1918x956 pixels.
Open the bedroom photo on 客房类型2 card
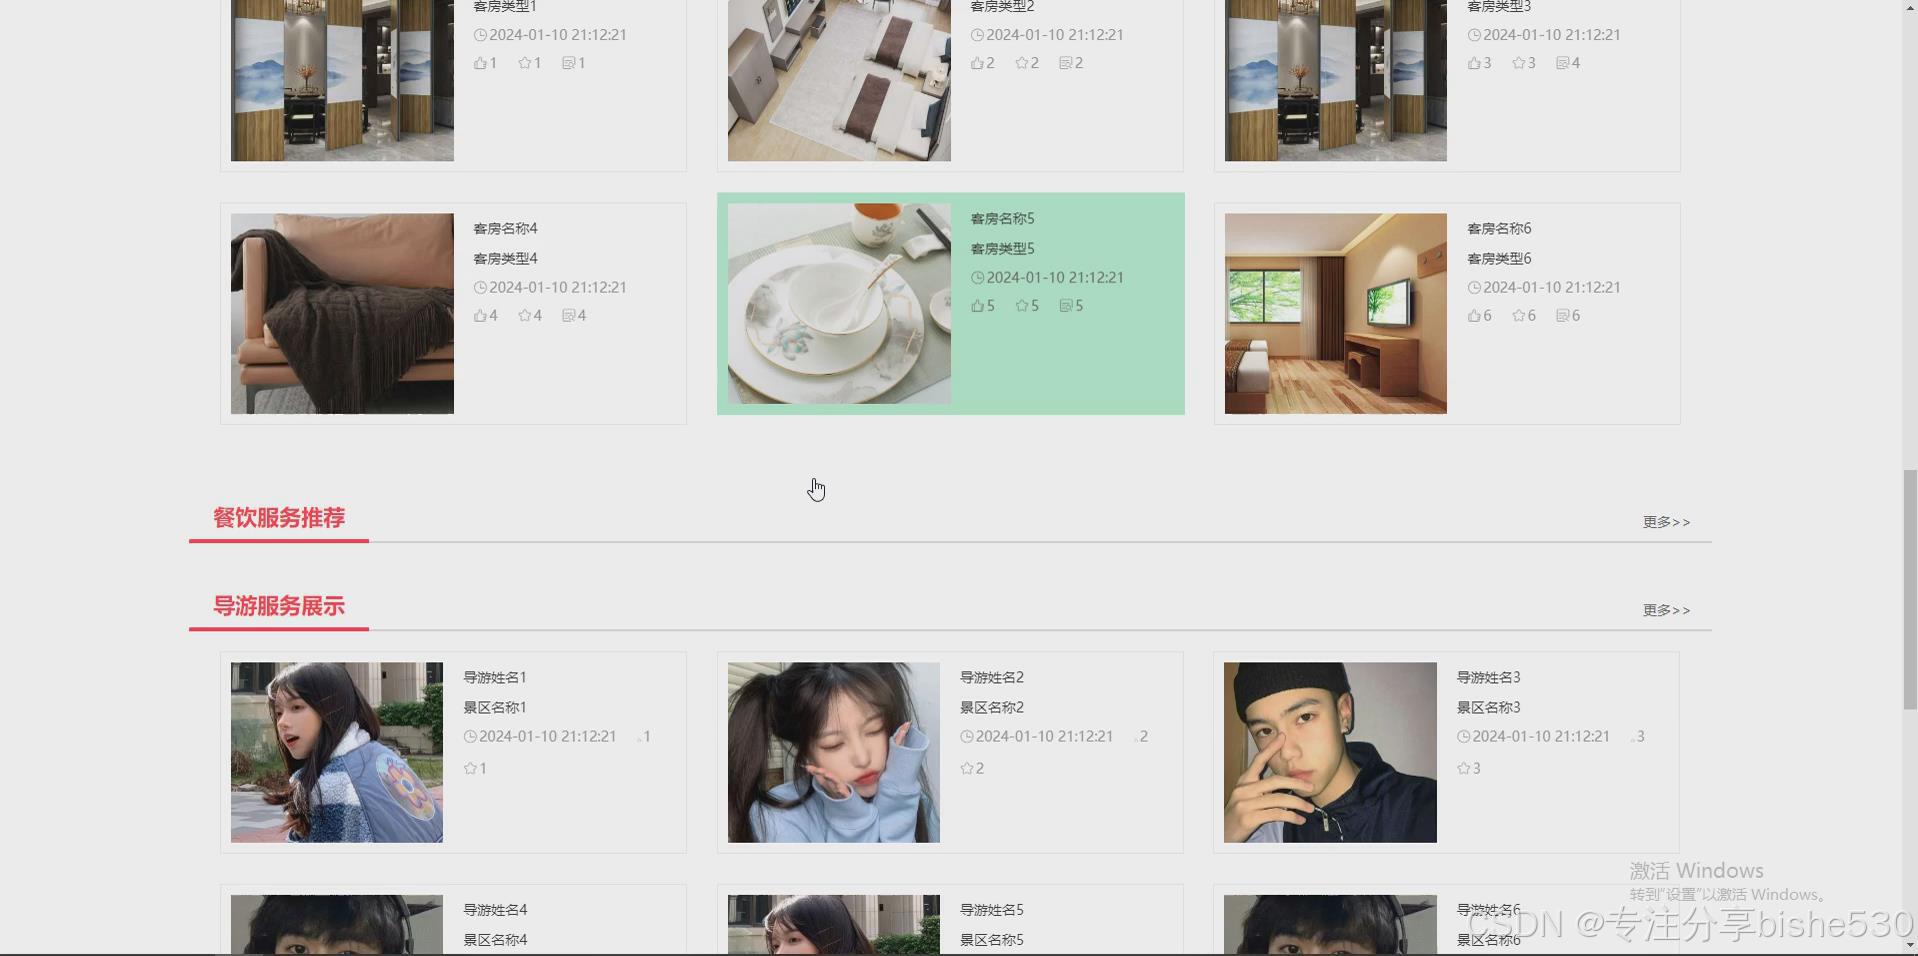pyautogui.click(x=839, y=80)
